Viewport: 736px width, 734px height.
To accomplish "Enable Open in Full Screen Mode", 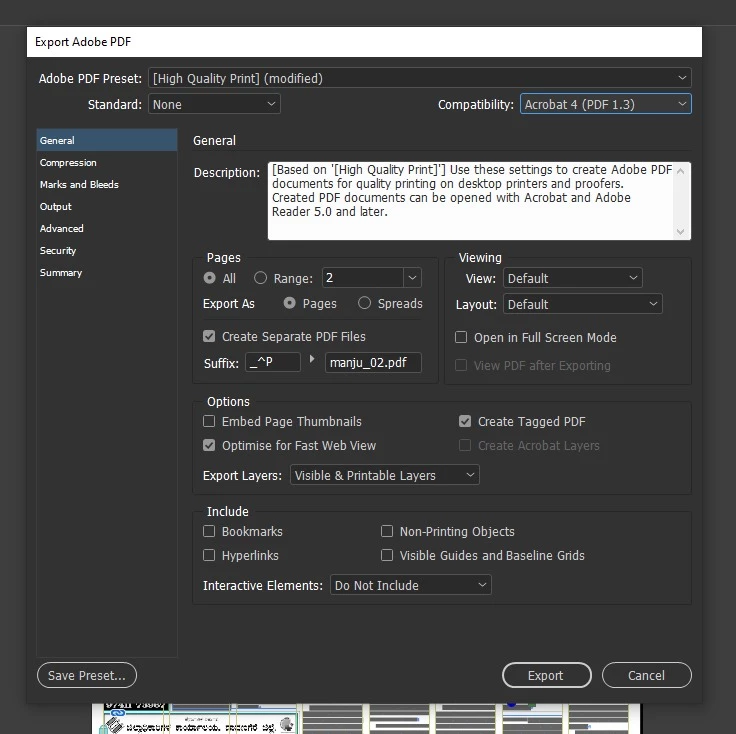I will click(461, 337).
